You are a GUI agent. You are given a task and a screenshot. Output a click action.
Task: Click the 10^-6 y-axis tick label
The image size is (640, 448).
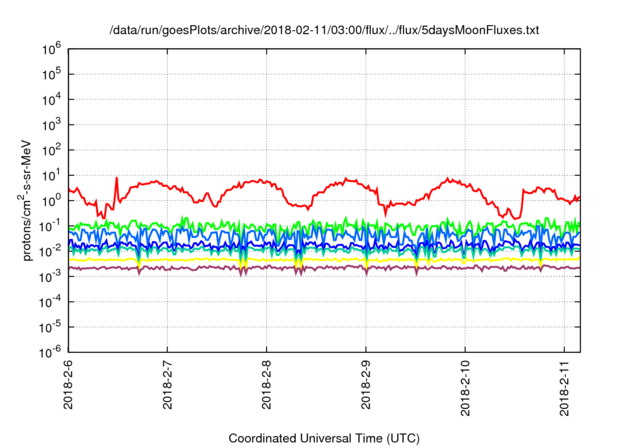pyautogui.click(x=50, y=353)
